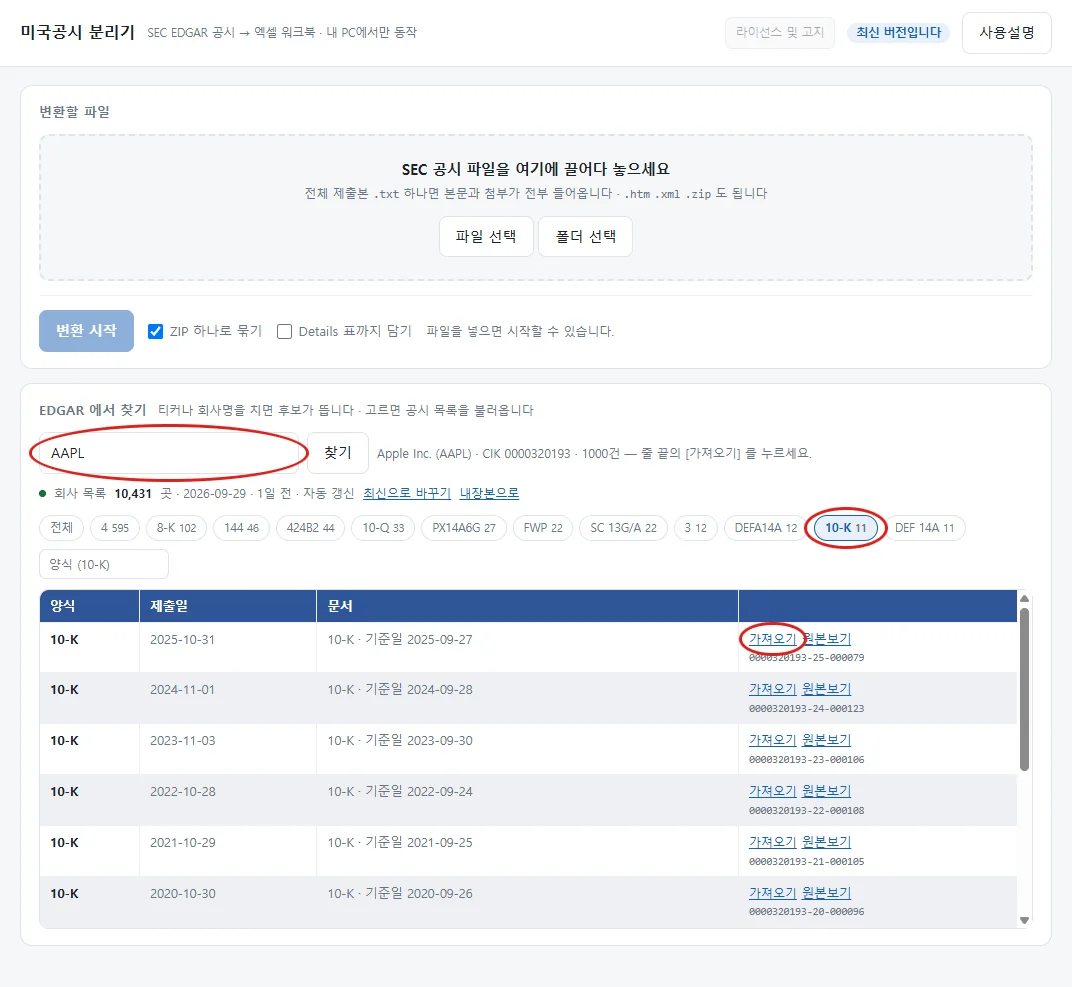
Task: Click the 제출일 column header
Action: click(x=228, y=606)
